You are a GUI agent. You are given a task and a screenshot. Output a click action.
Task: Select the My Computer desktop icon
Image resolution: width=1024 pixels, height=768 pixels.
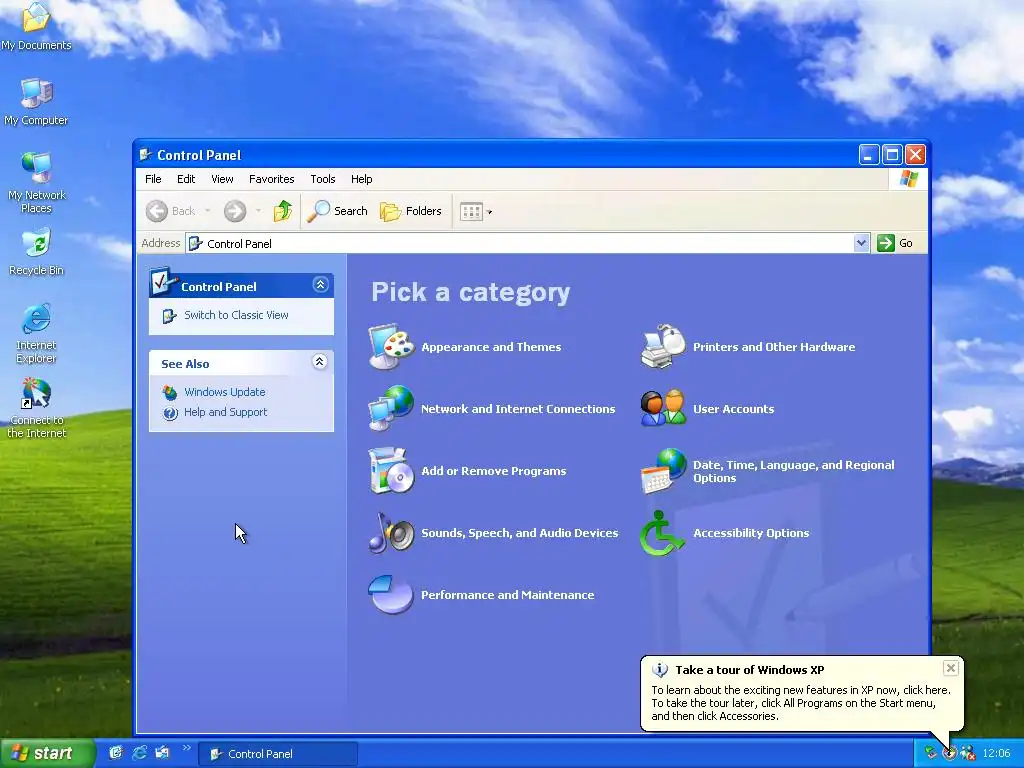coord(37,101)
